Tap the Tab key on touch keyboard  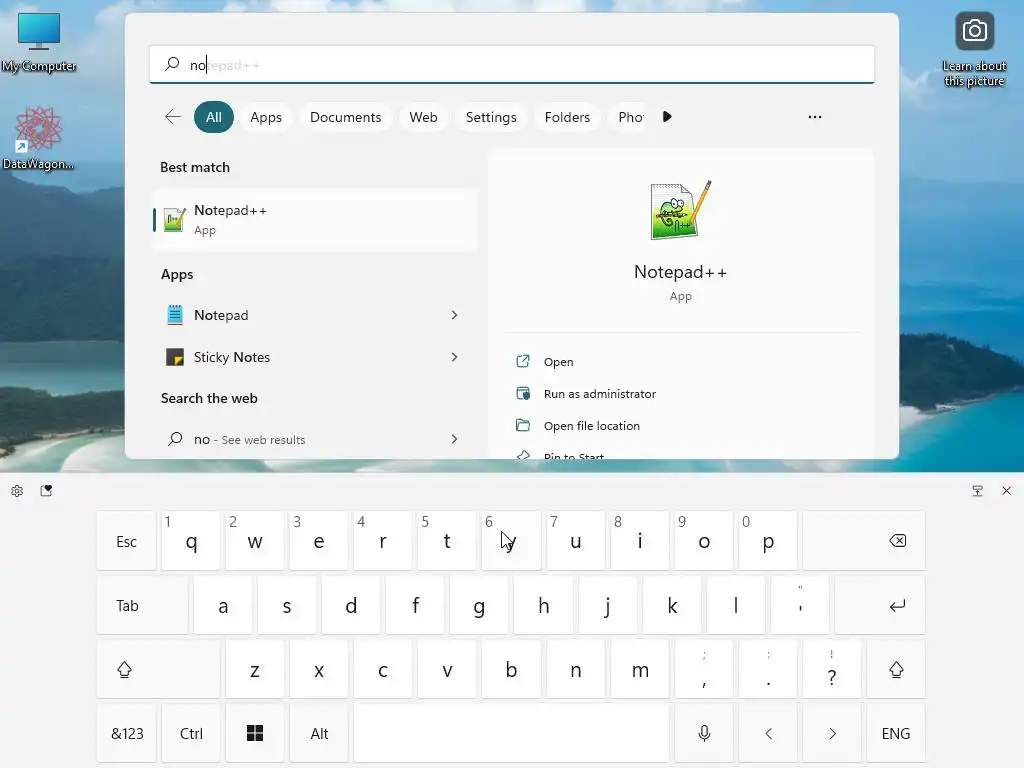click(142, 605)
